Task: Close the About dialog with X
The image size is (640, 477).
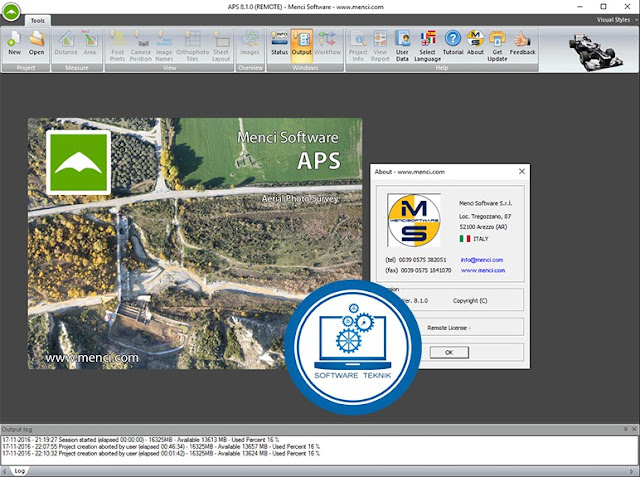Action: [522, 171]
